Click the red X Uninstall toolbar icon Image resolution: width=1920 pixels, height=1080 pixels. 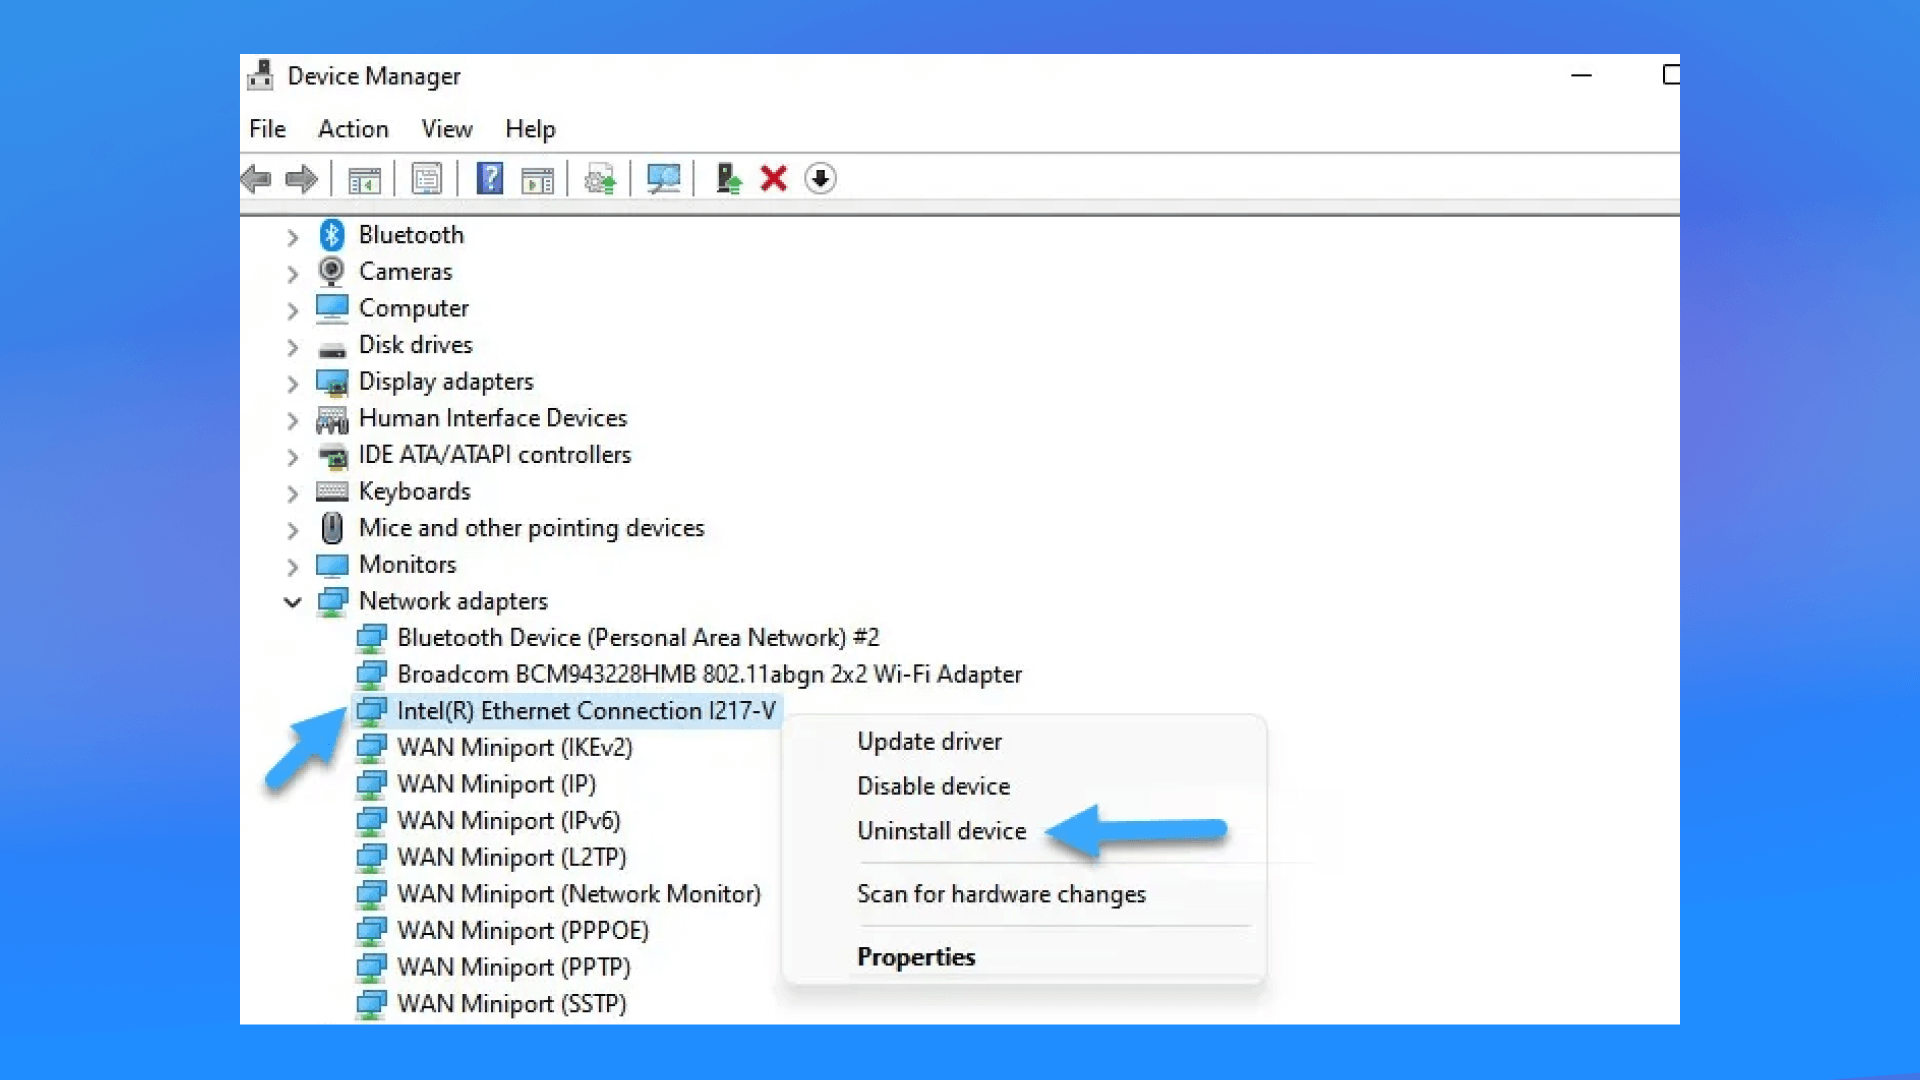click(774, 179)
